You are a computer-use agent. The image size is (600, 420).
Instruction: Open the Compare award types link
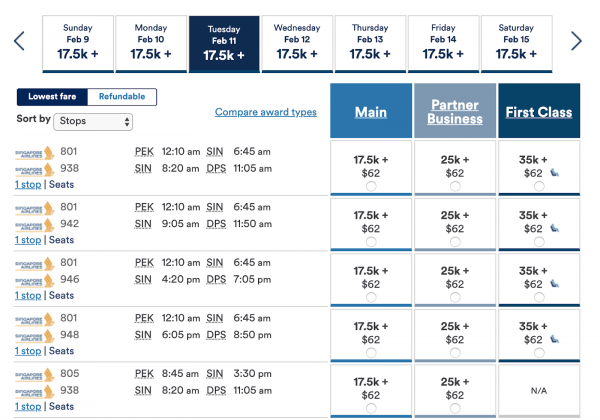pos(265,112)
